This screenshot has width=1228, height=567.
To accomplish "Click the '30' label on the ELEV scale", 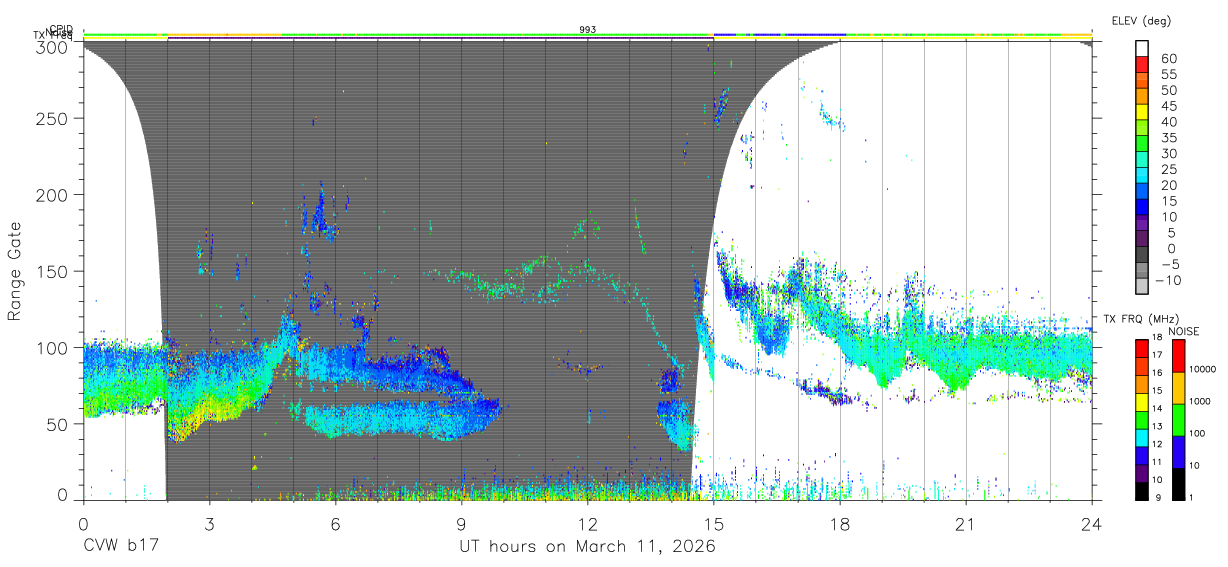I will click(1169, 153).
